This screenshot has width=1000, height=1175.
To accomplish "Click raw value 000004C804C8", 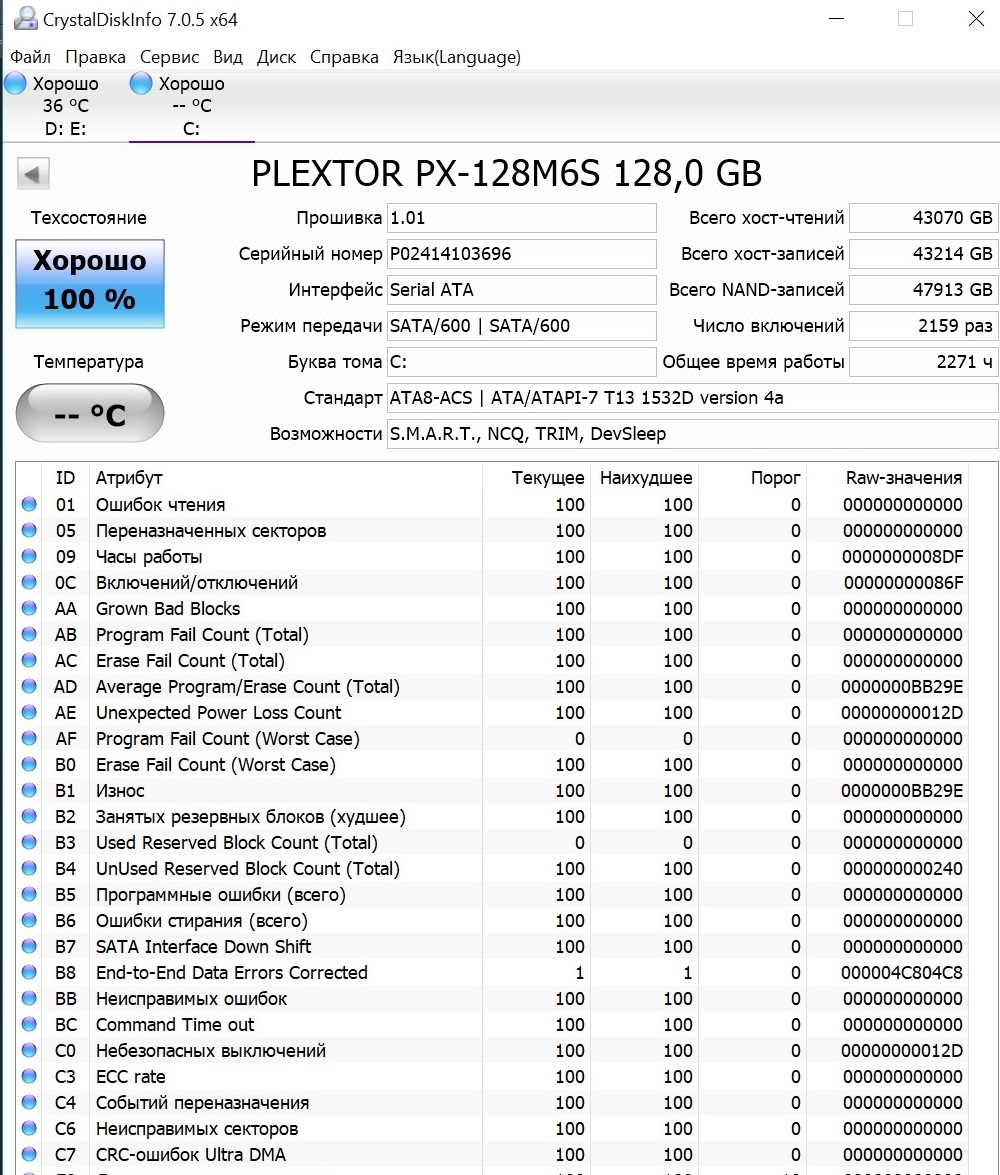I will point(902,973).
